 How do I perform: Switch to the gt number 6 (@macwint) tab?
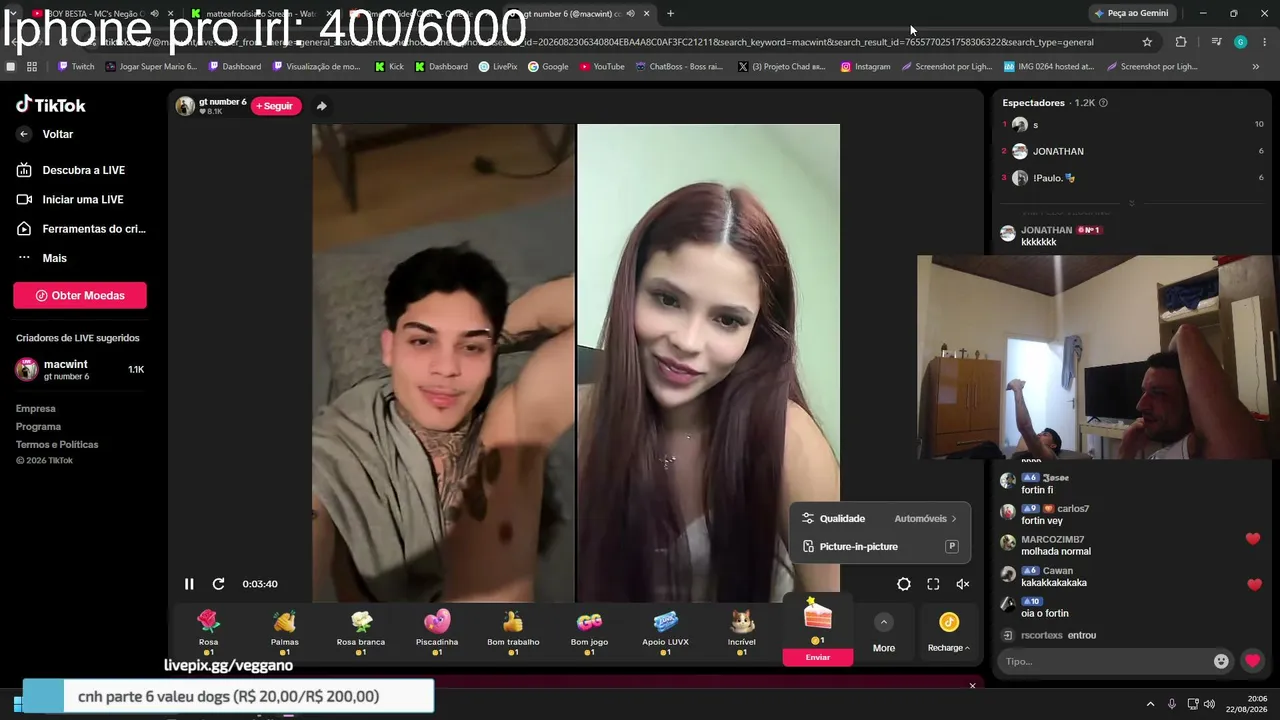pos(581,13)
